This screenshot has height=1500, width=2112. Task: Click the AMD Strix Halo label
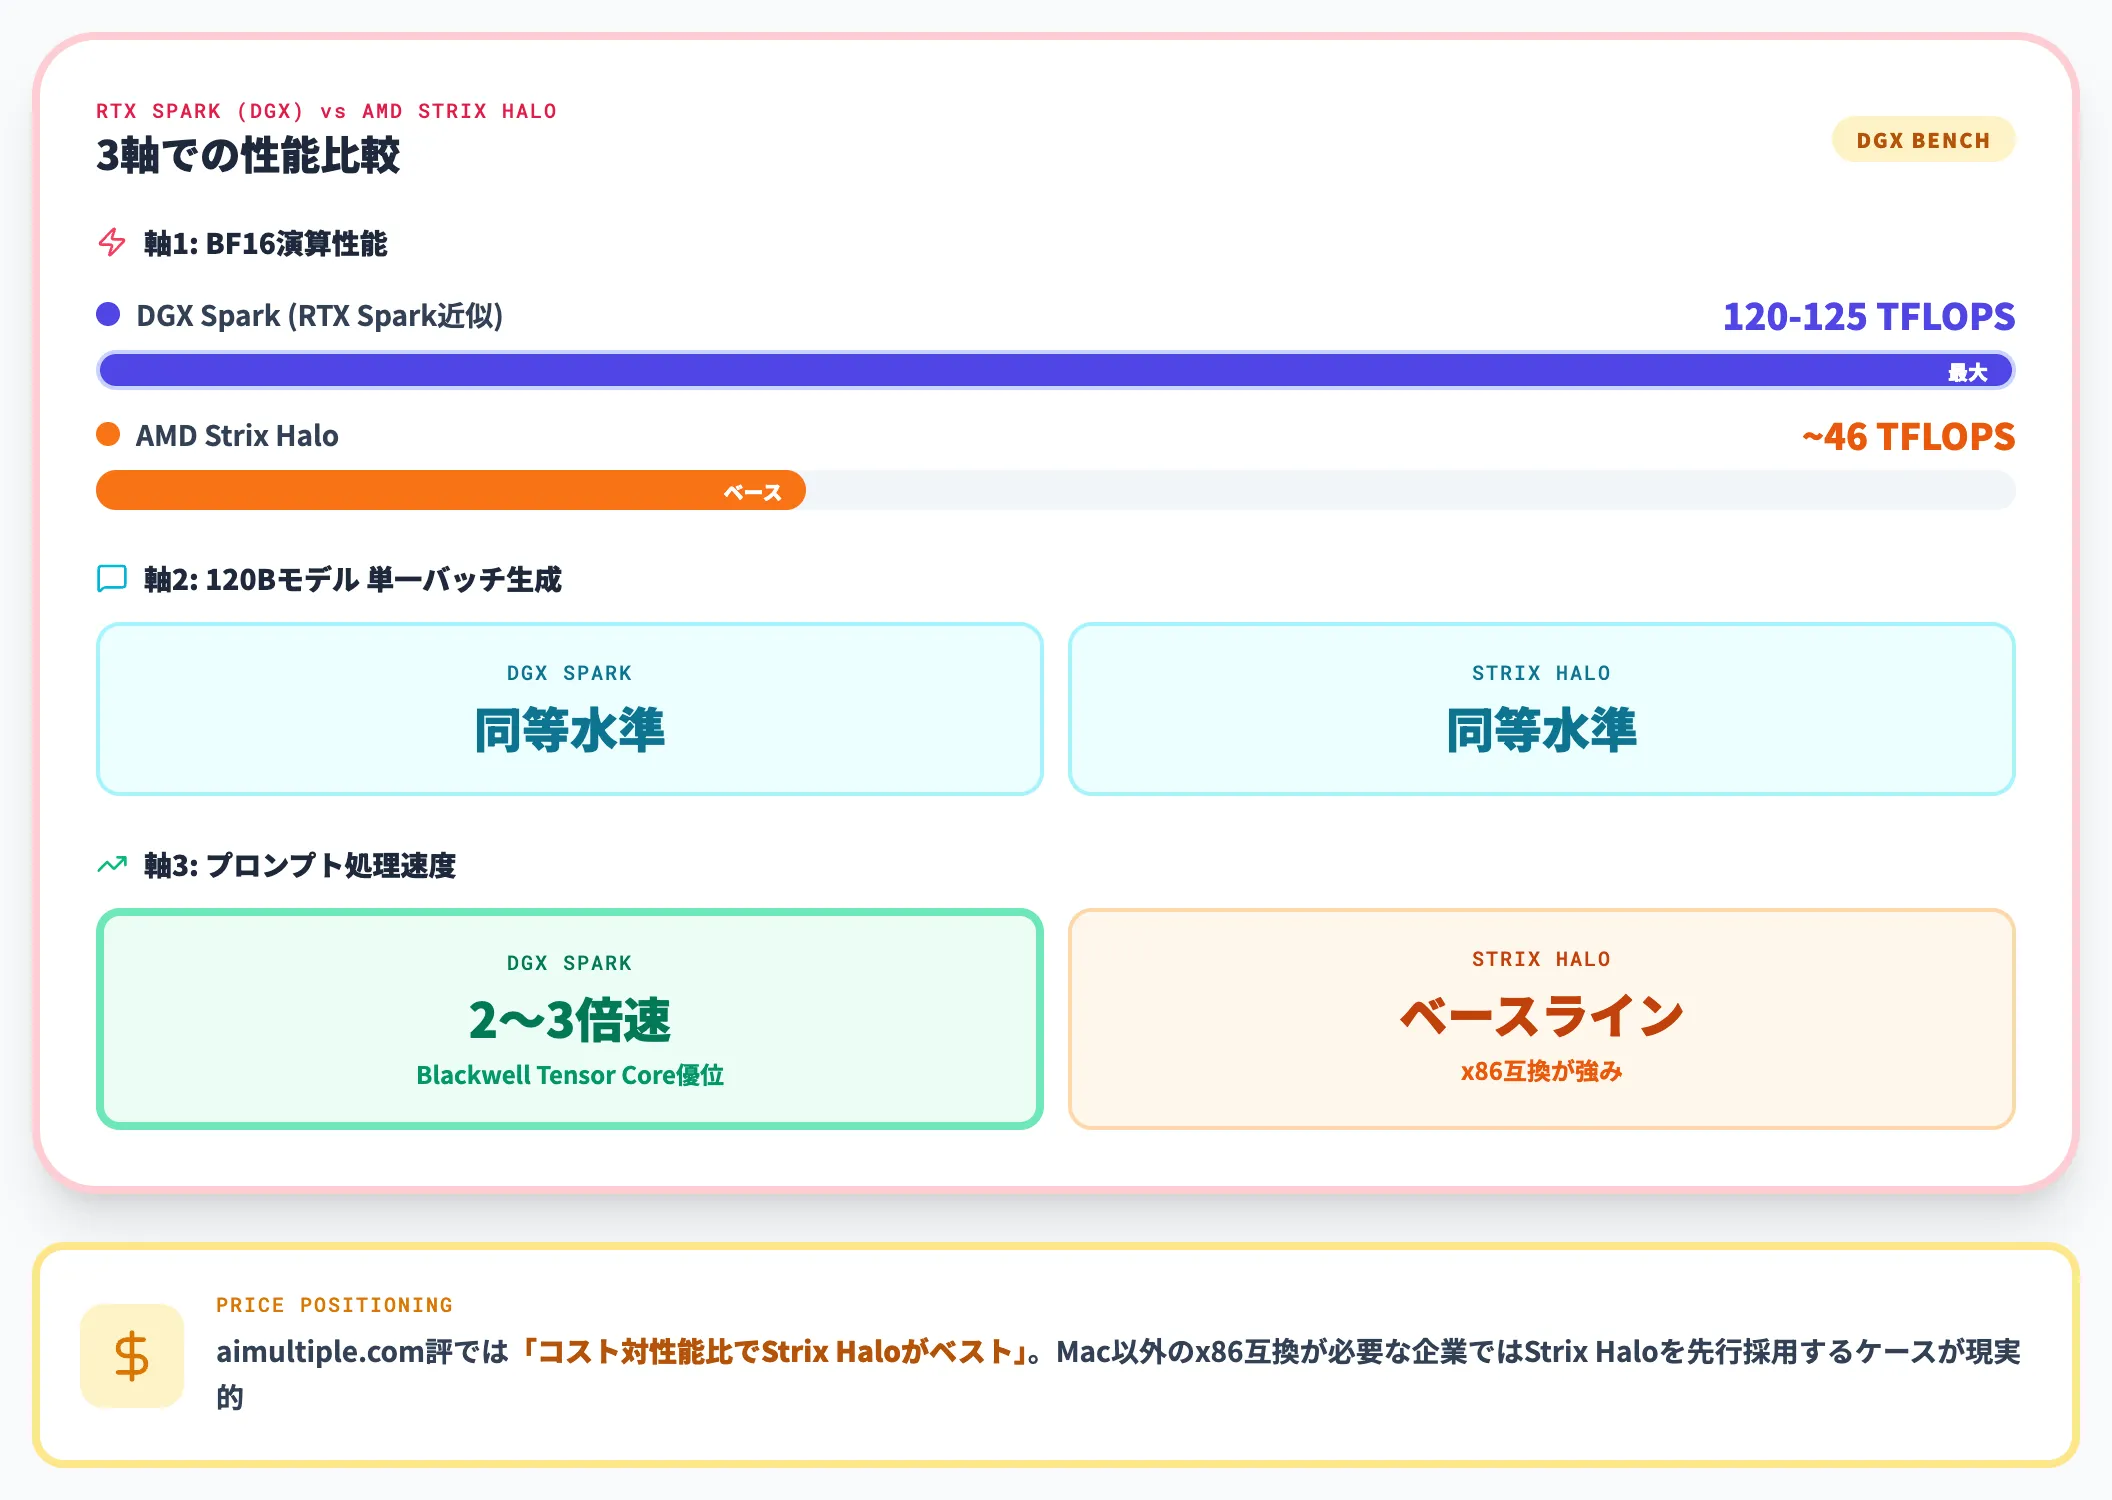(x=237, y=435)
